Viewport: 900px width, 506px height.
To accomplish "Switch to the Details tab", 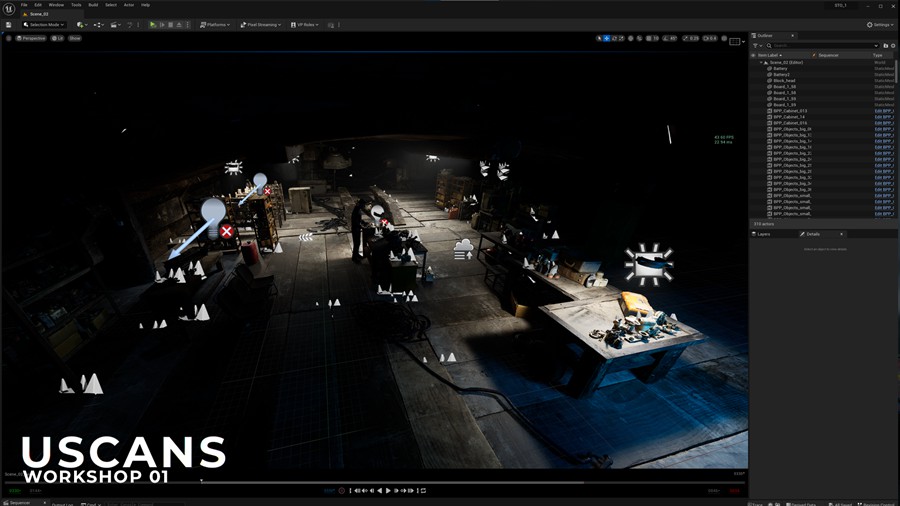I will point(813,234).
